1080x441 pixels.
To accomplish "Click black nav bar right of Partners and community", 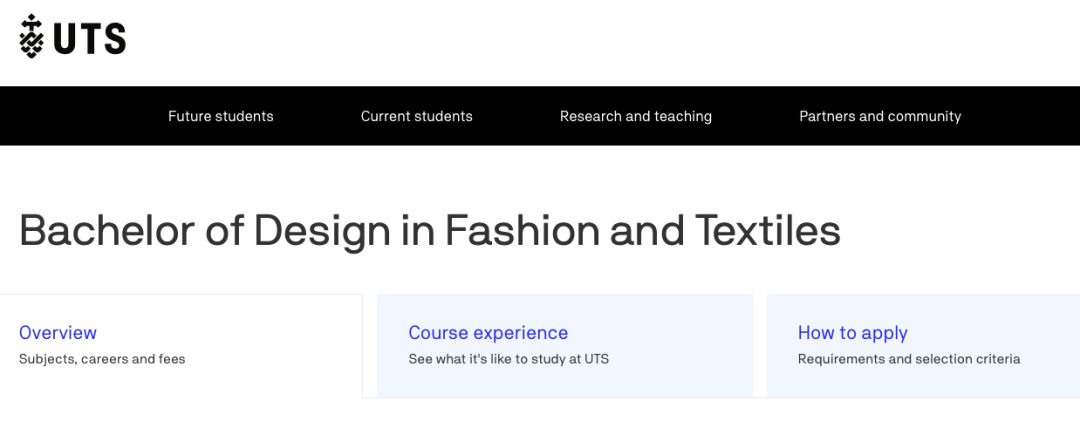I will click(1020, 116).
